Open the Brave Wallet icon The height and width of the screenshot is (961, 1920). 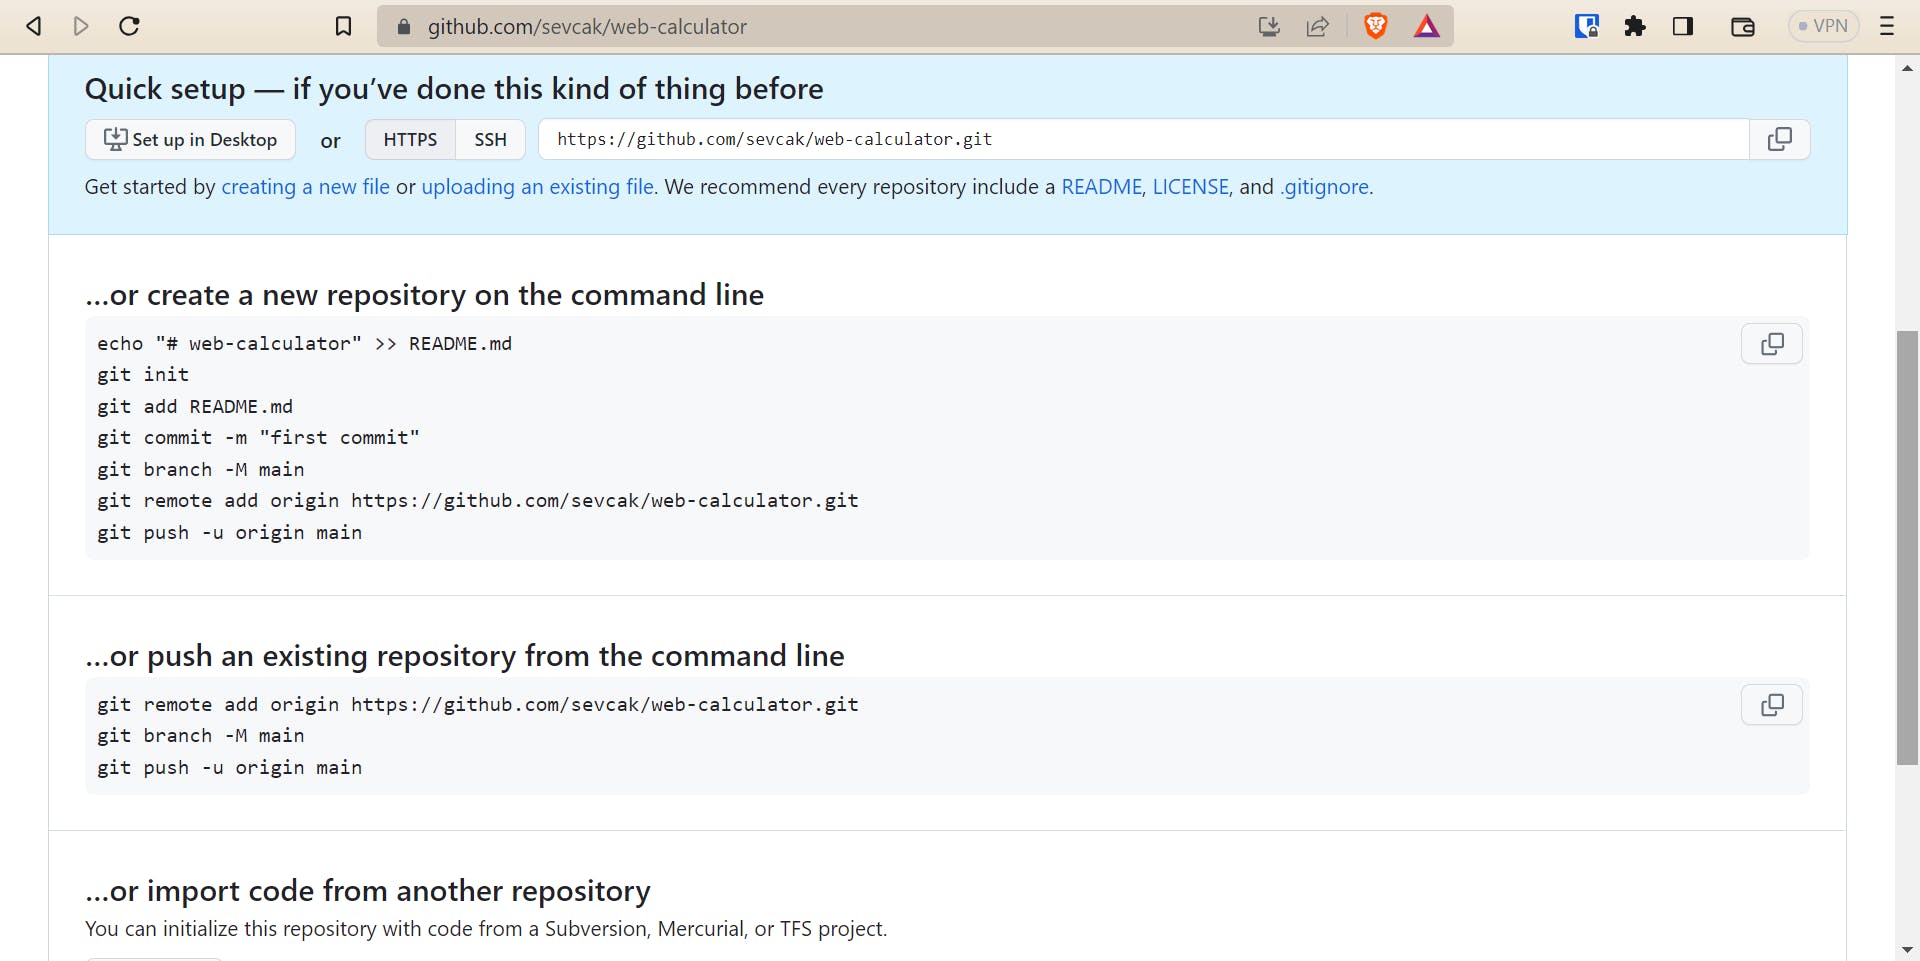pos(1743,27)
